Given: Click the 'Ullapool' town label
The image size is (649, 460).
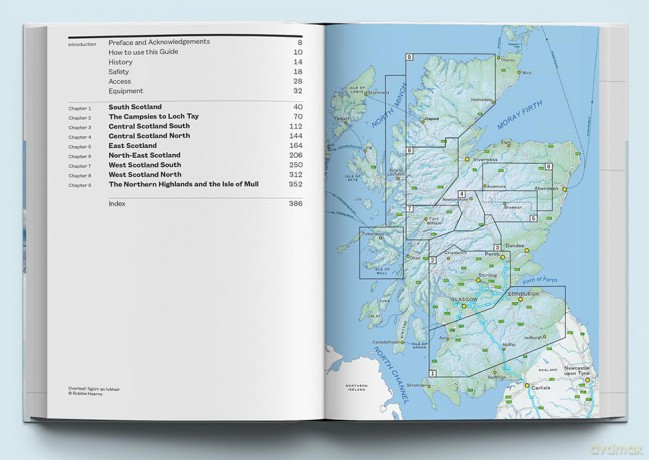Looking at the screenshot, I should click(429, 118).
